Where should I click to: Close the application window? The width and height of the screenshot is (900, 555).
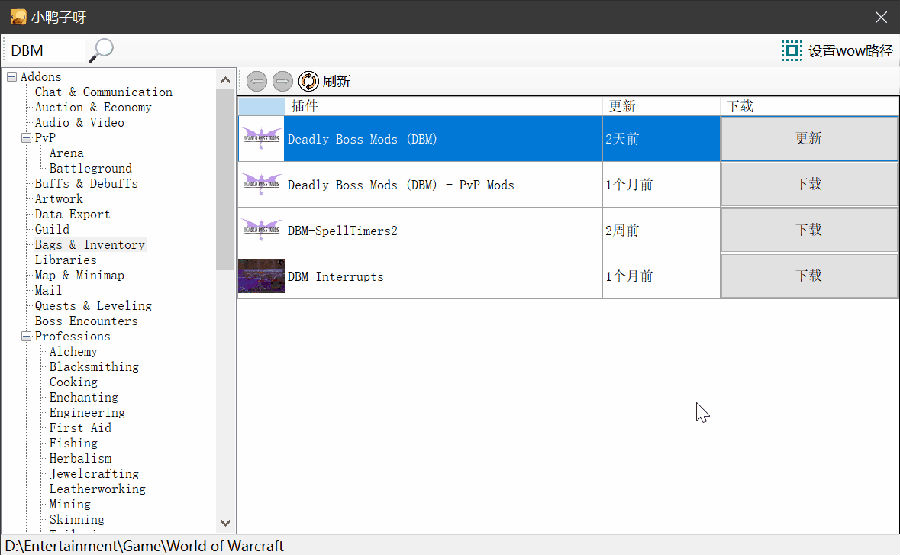point(881,17)
